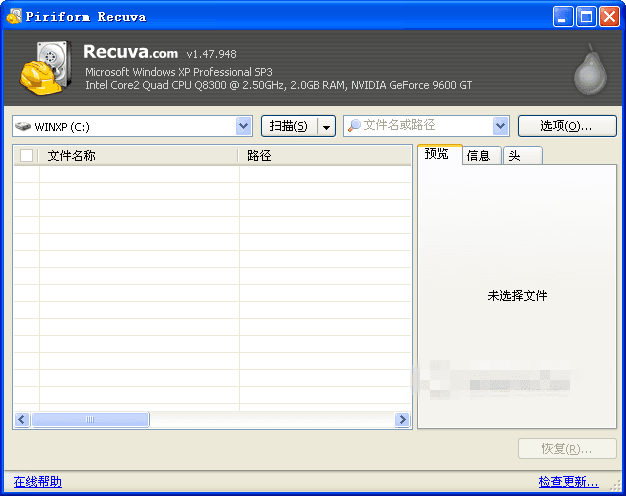626x496 pixels.
Task: Open the 在线帮助 online help link
Action: (38, 482)
